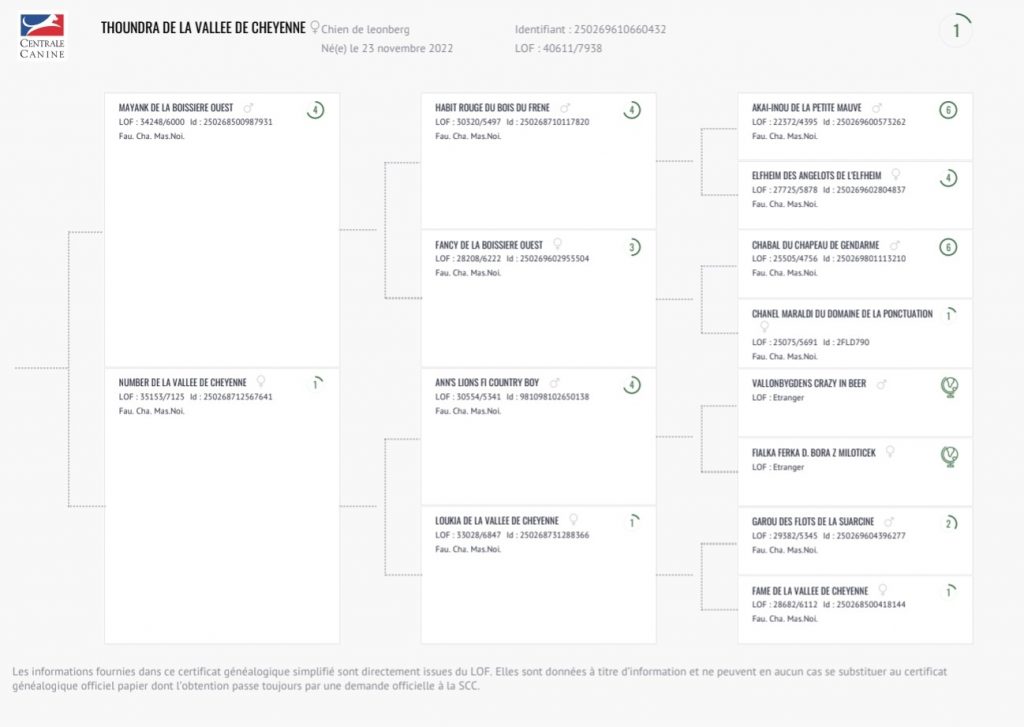
Task: Click the Thoundra de la Vallee de Cheyenne title
Action: pyautogui.click(x=203, y=28)
